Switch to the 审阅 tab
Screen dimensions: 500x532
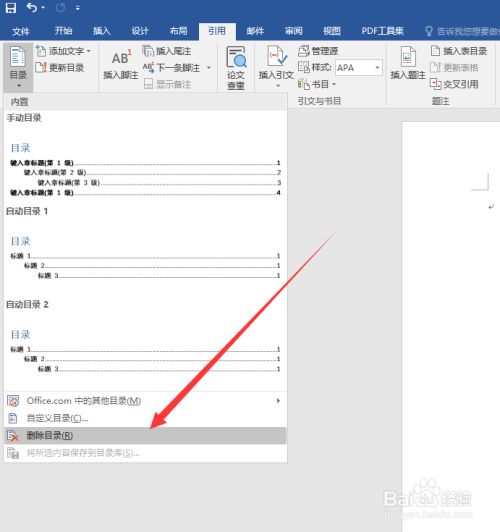pyautogui.click(x=293, y=31)
